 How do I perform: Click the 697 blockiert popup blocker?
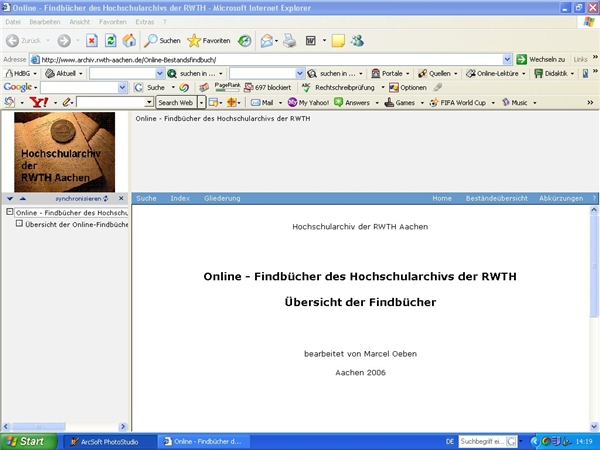(x=268, y=87)
